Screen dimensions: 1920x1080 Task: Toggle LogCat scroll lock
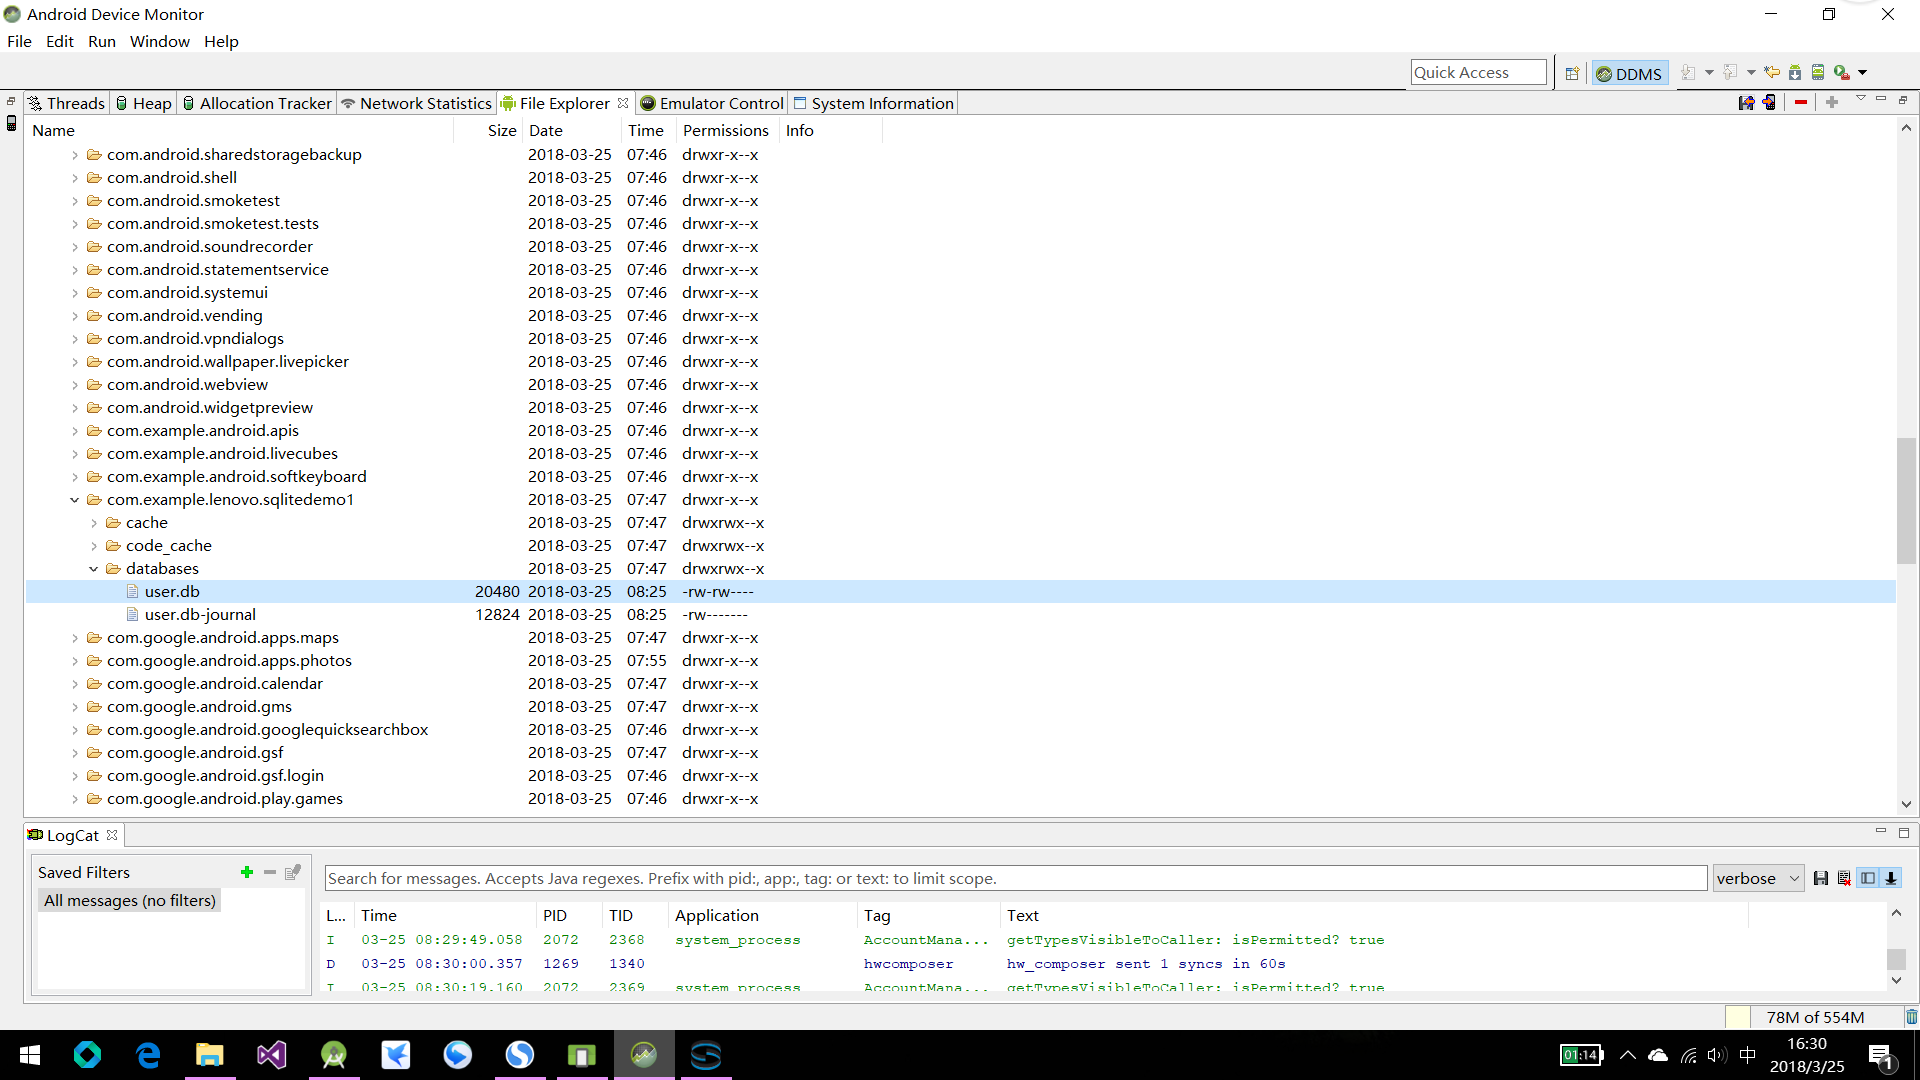click(x=1891, y=878)
